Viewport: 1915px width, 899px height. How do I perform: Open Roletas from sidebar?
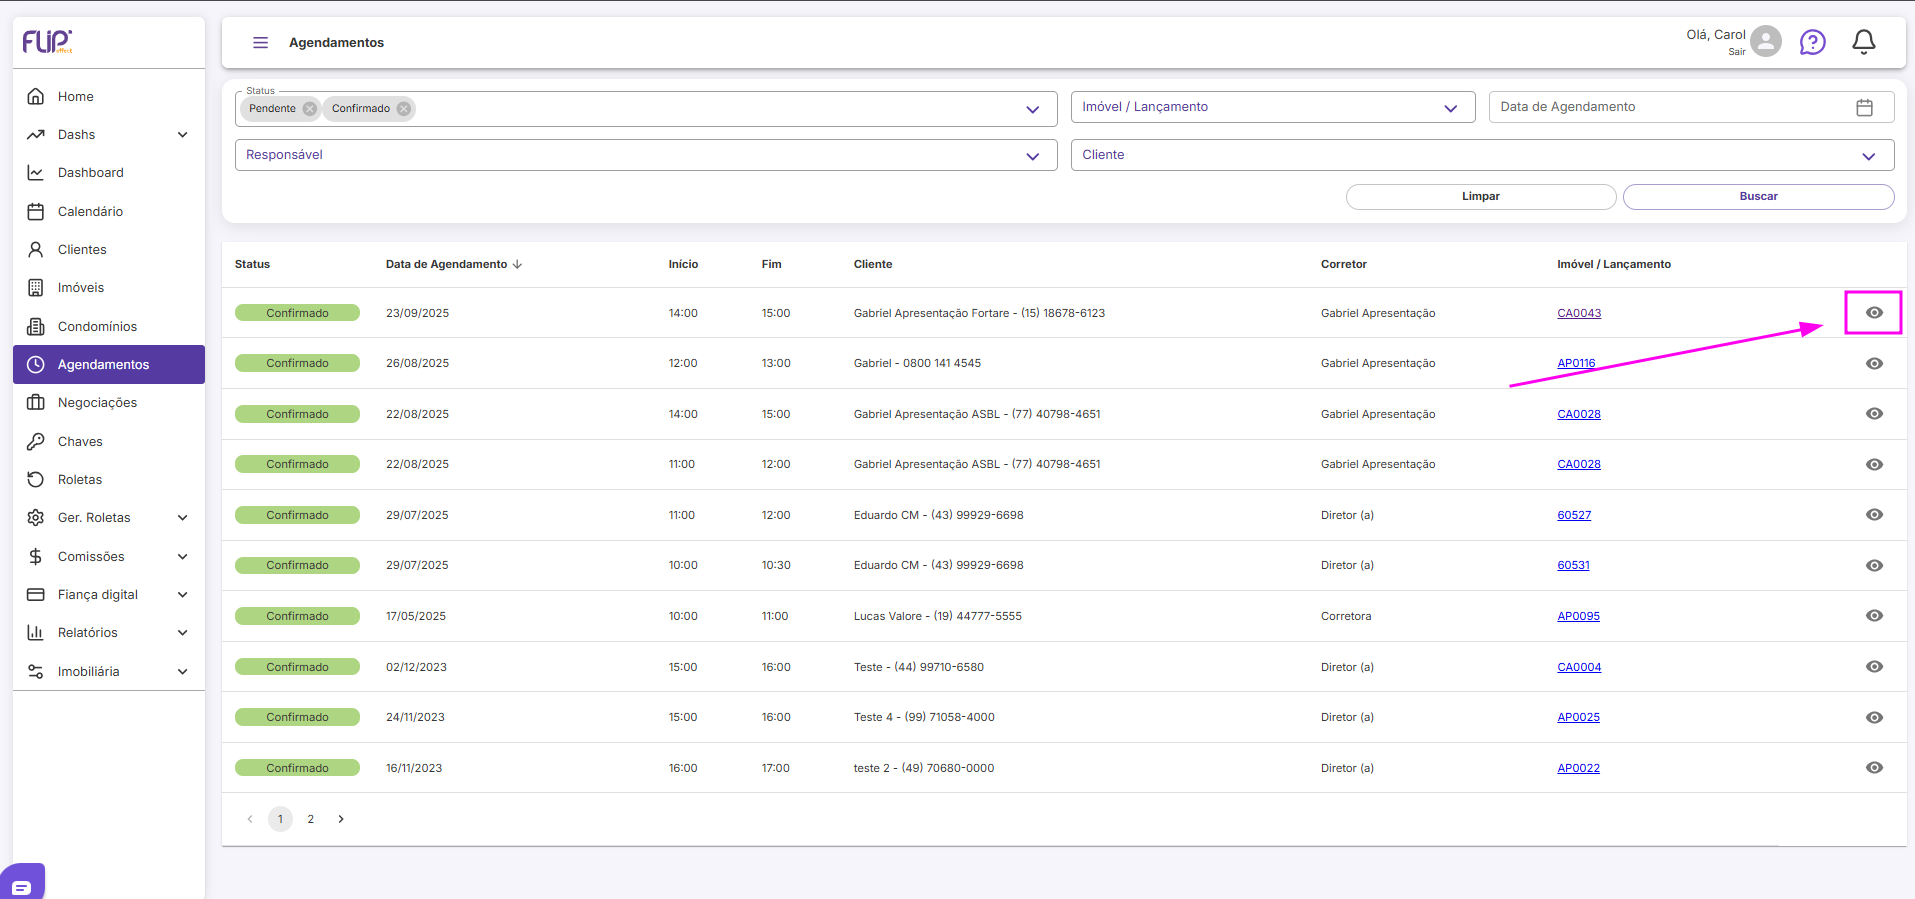[x=108, y=480]
